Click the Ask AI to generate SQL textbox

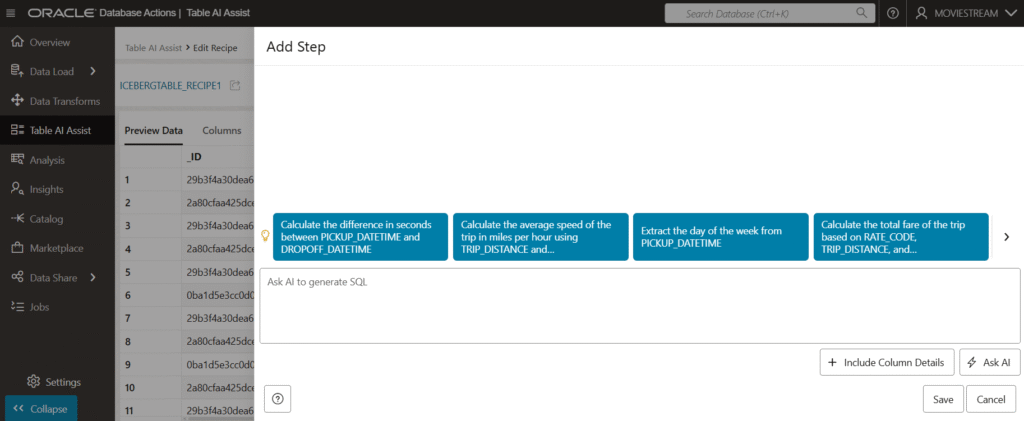point(639,305)
